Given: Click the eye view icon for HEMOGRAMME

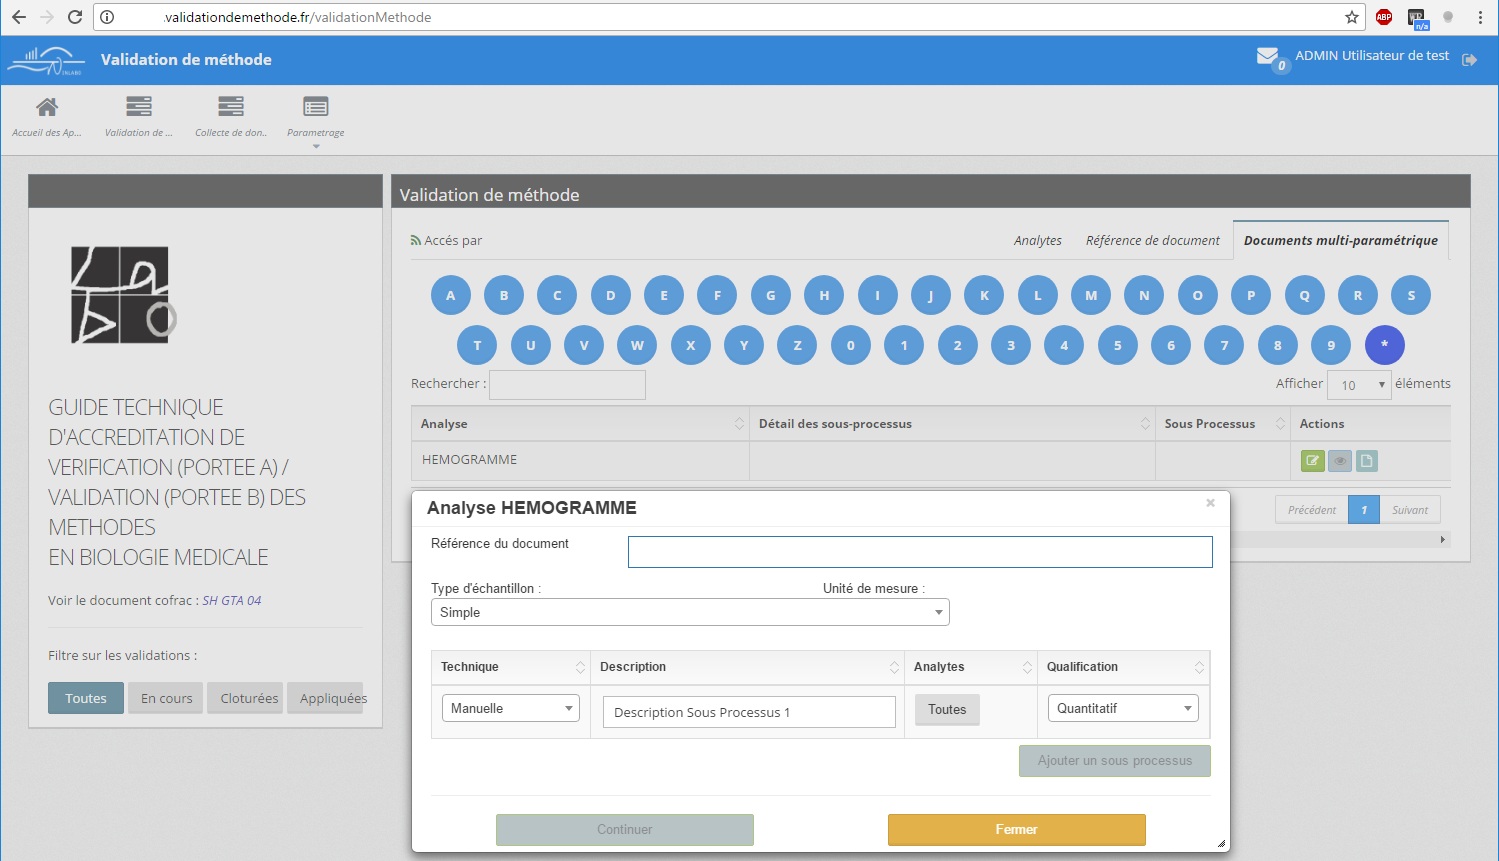Looking at the screenshot, I should click(1339, 461).
